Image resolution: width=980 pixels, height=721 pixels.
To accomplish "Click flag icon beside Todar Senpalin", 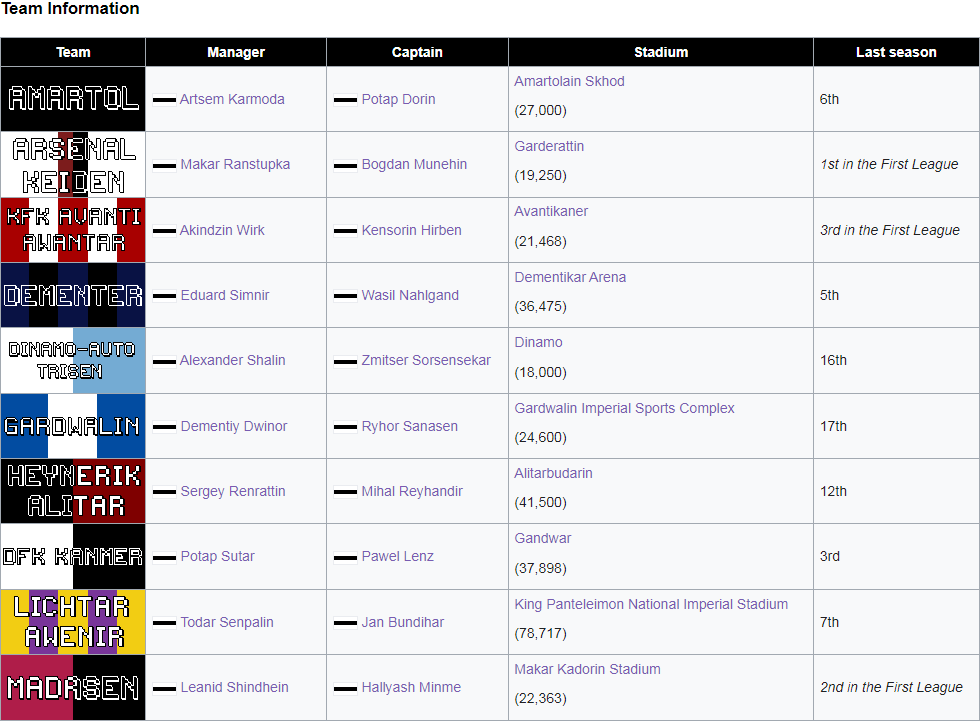I will point(164,622).
